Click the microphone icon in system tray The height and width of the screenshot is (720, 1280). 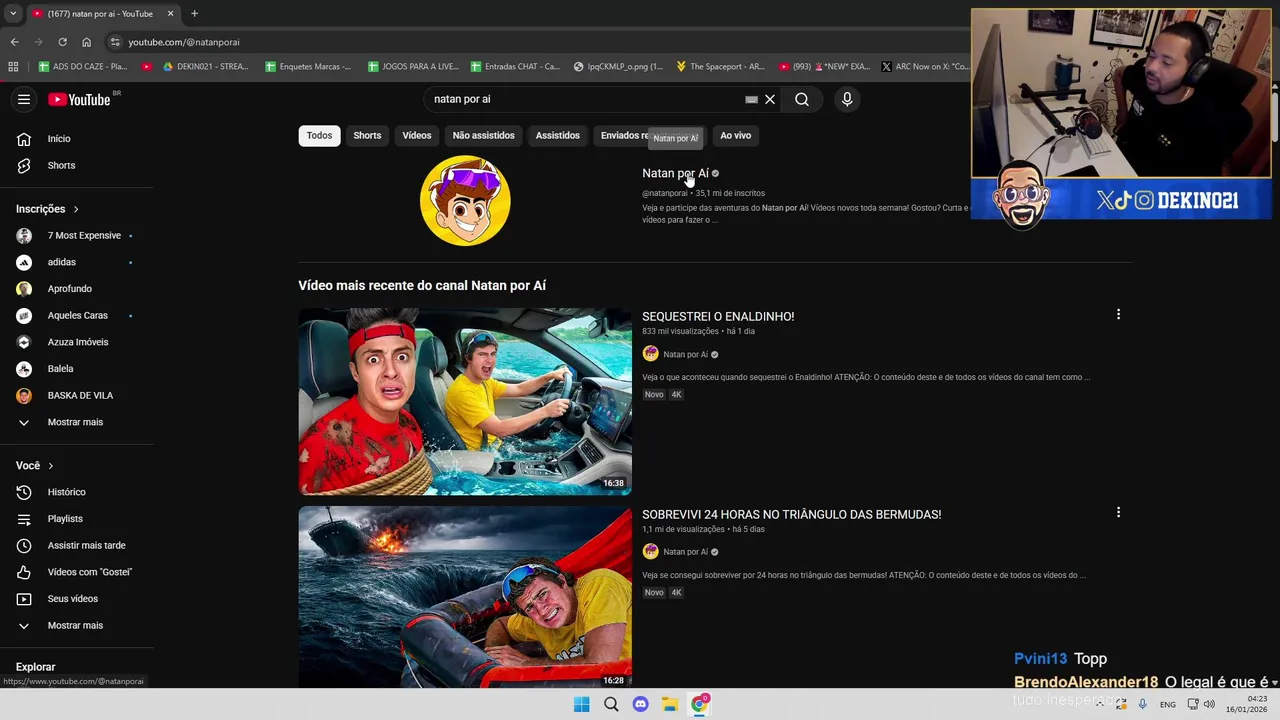tap(1142, 704)
